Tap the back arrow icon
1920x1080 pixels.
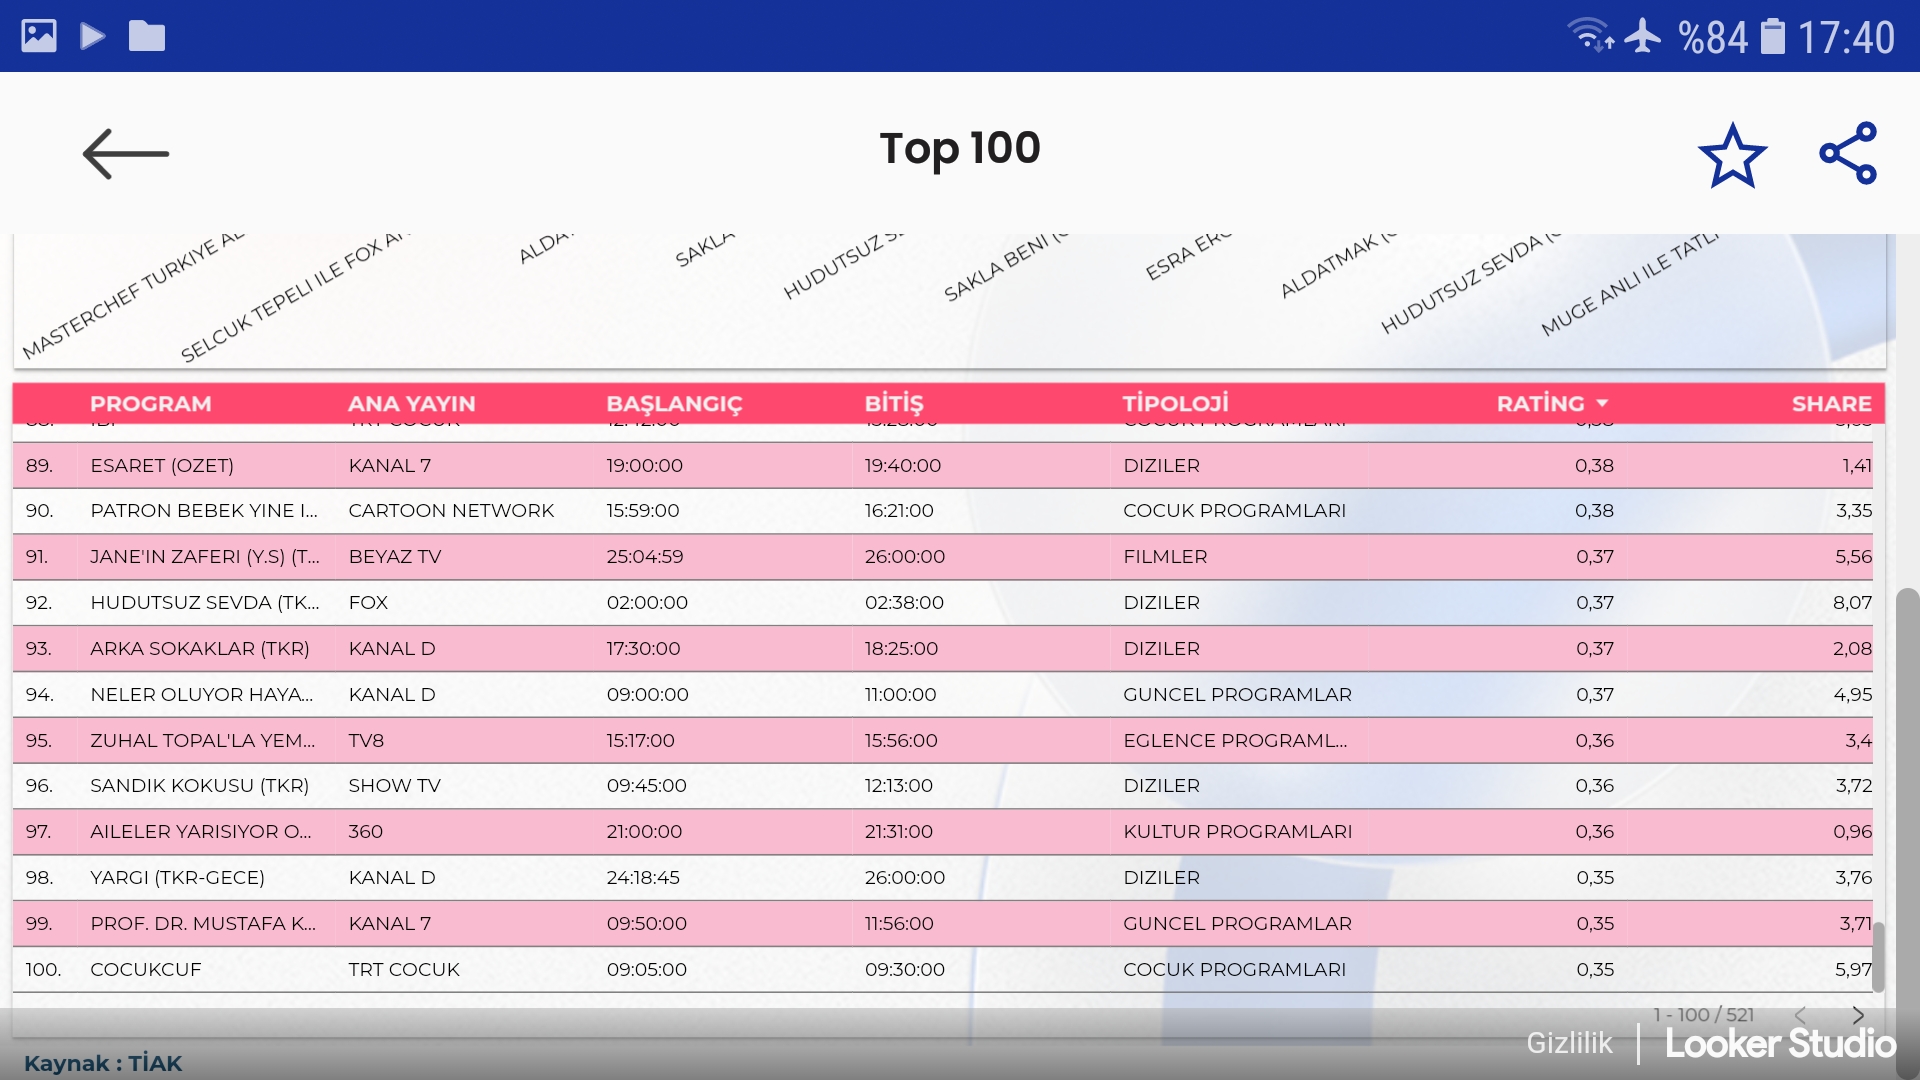pyautogui.click(x=126, y=154)
